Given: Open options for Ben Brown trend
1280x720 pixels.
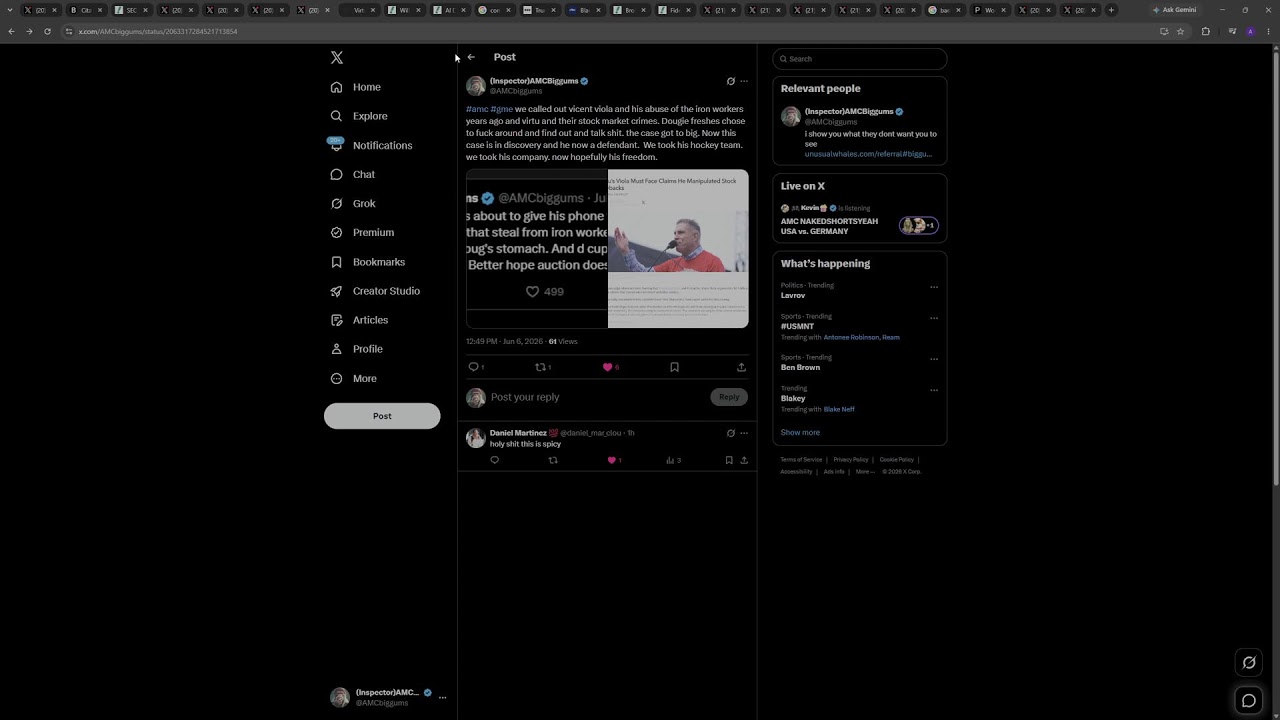Looking at the screenshot, I should pos(934,359).
